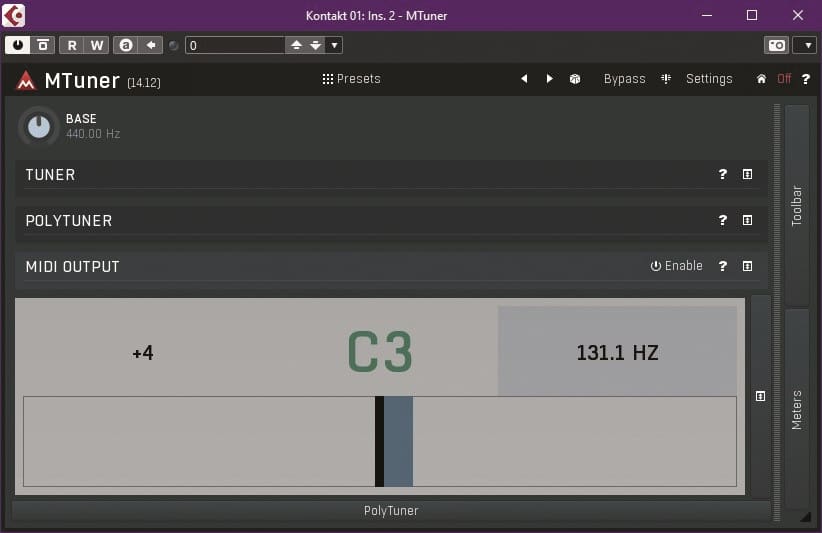This screenshot has width=822, height=533.
Task: Click the tuner display popup icon at right
Action: [x=761, y=396]
